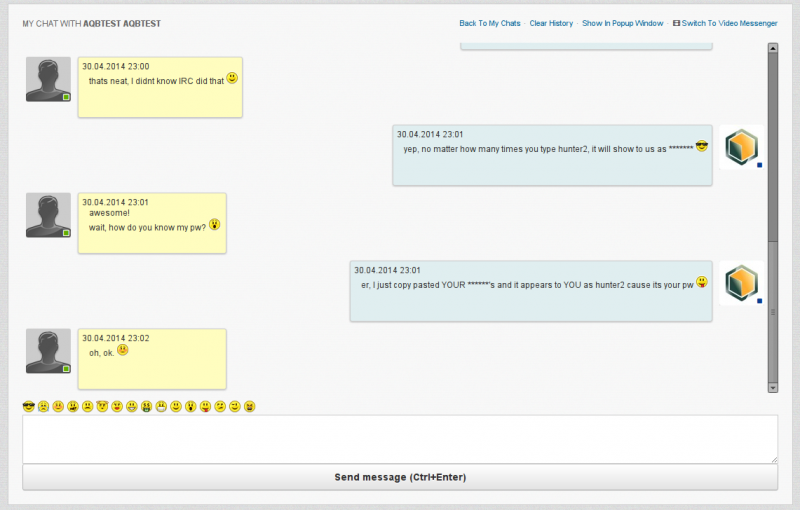800x510 pixels.
Task: Select text "wait, how do you know my pw?"
Action: pos(147,227)
